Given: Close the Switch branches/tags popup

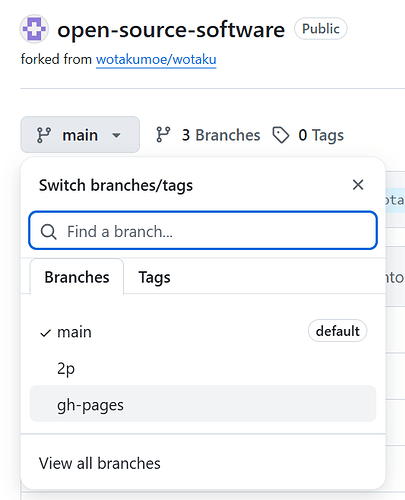Looking at the screenshot, I should click(358, 185).
